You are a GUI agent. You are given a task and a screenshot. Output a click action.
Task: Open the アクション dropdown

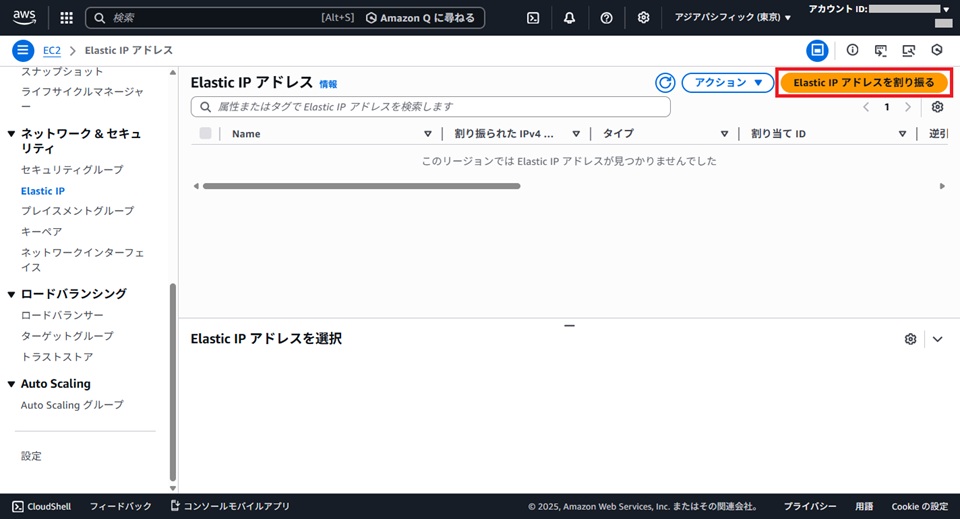pyautogui.click(x=728, y=83)
